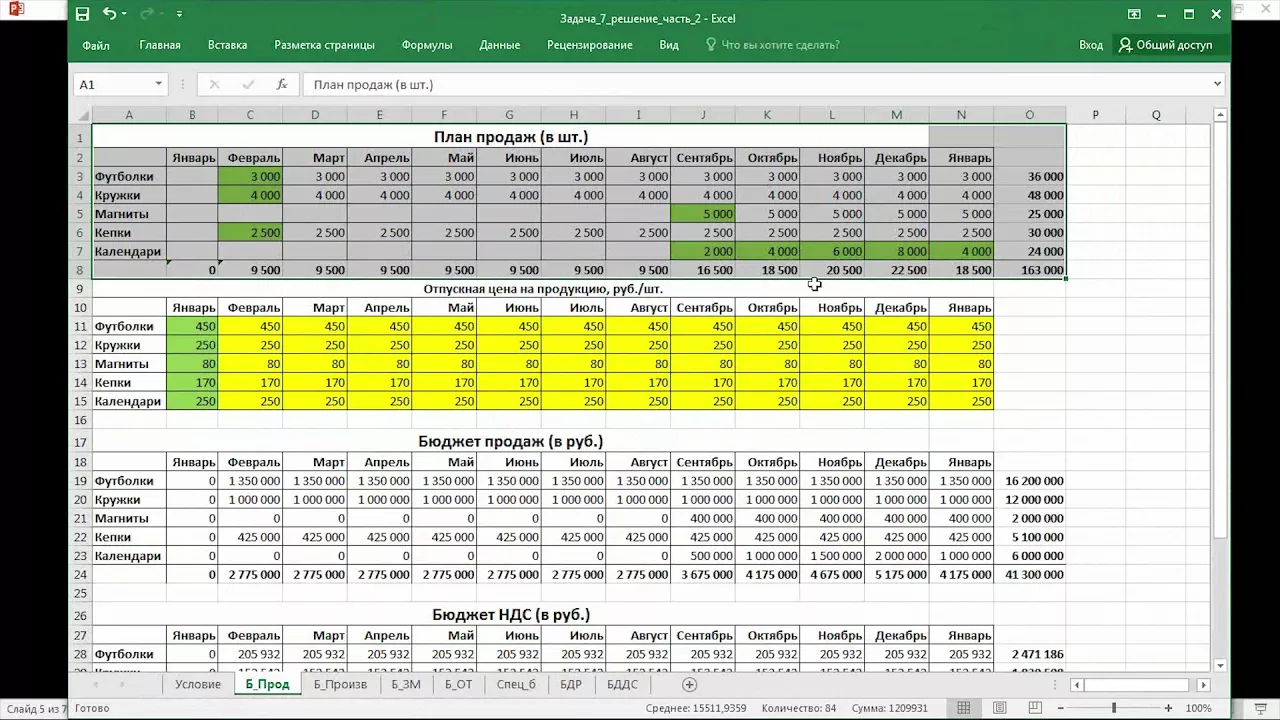Click the Что вы хотите сделать search field
Viewport: 1280px width, 720px height.
click(773, 45)
